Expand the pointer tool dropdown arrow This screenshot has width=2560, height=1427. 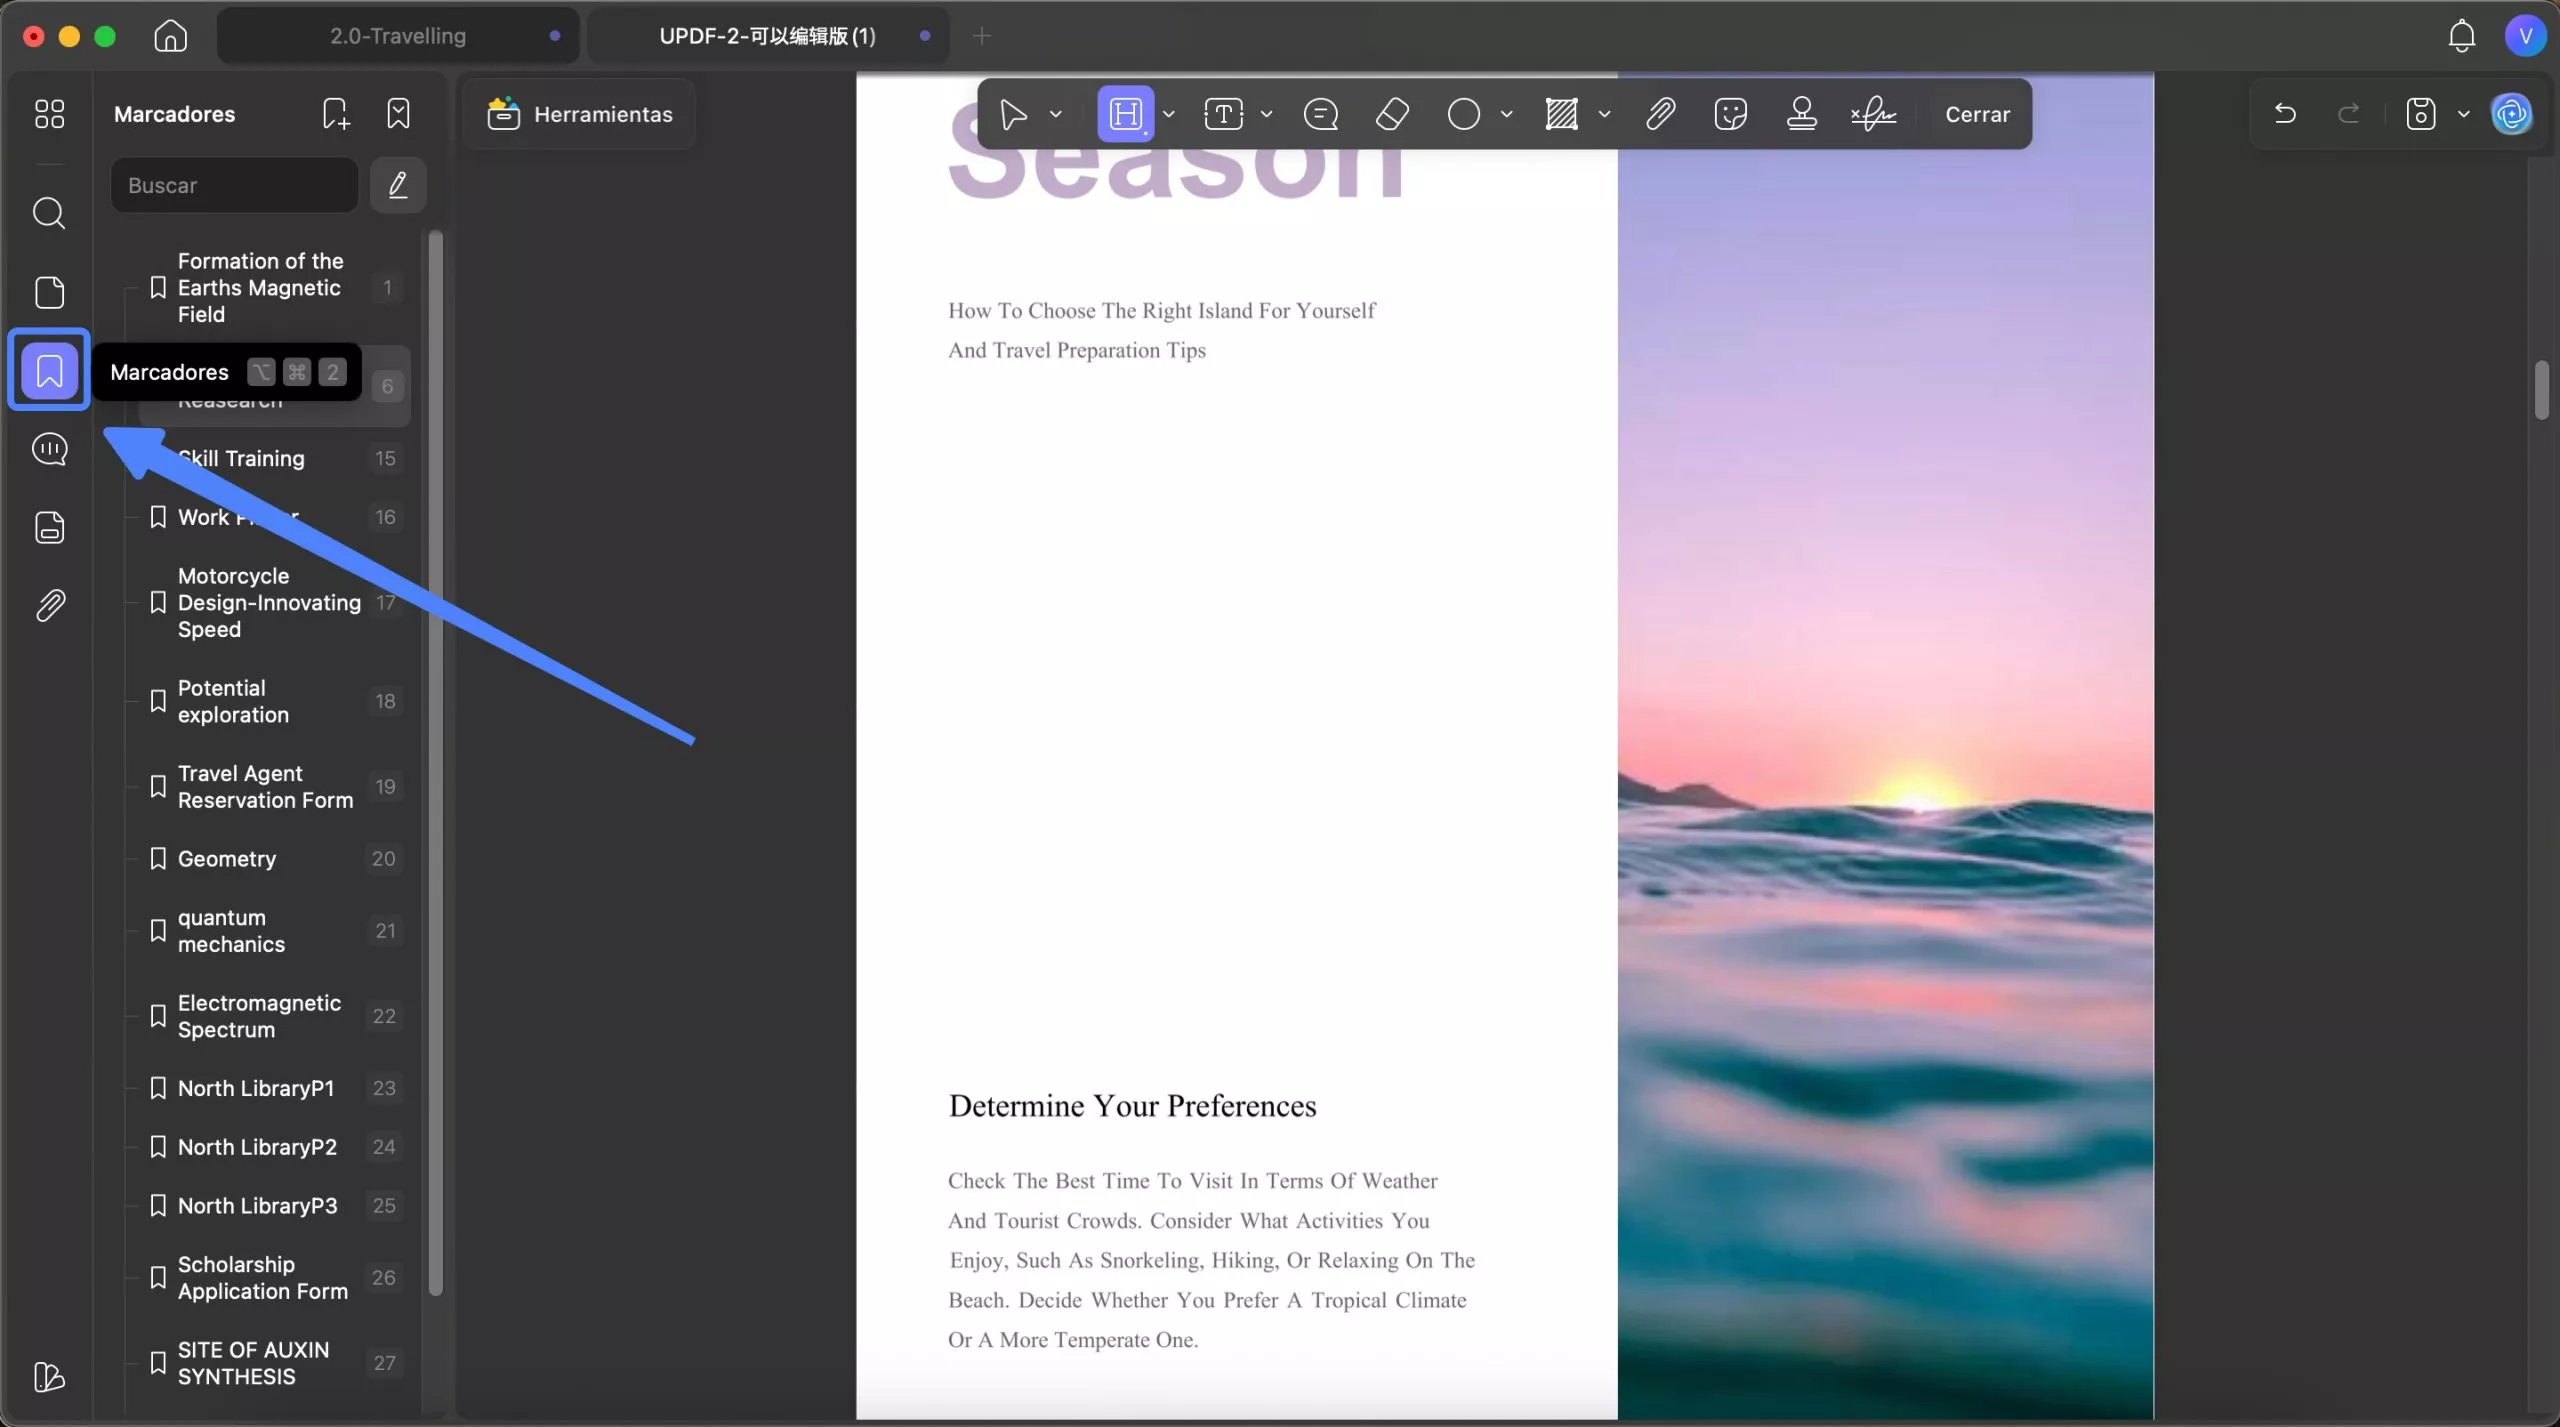tap(1055, 114)
